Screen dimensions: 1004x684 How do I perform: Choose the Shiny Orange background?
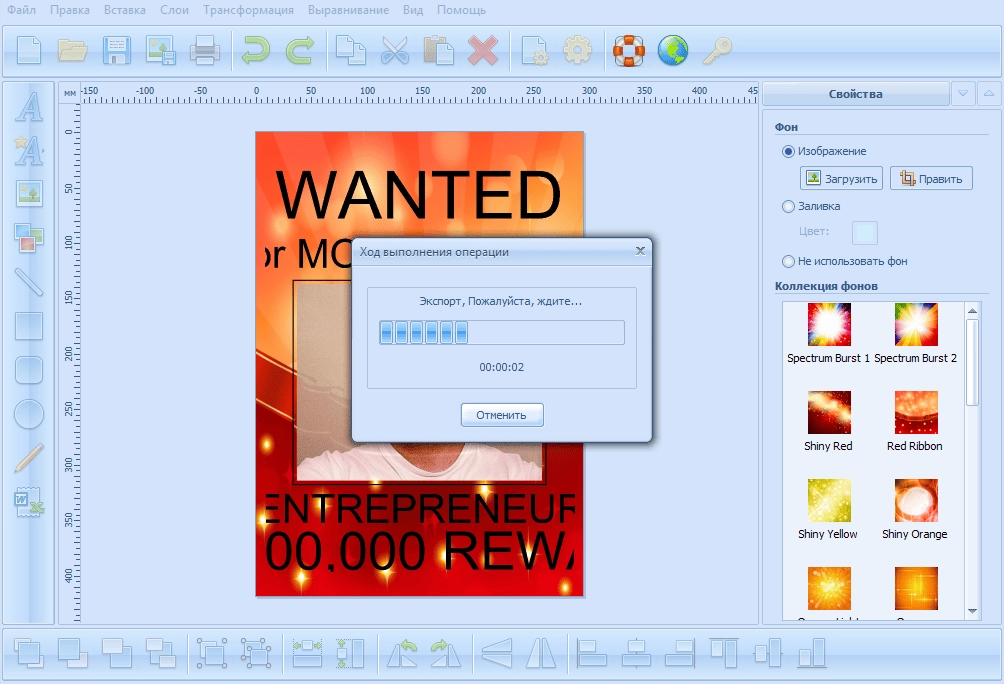click(916, 509)
